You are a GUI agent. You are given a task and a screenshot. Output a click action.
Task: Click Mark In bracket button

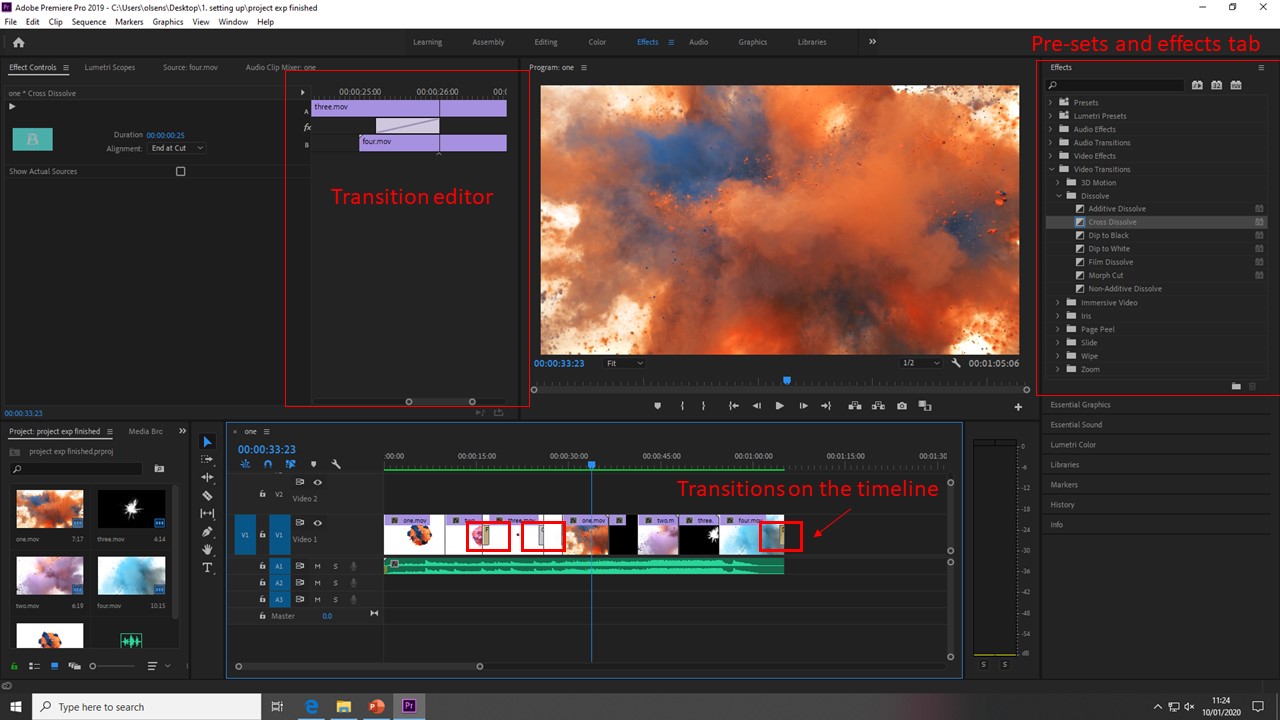click(682, 406)
